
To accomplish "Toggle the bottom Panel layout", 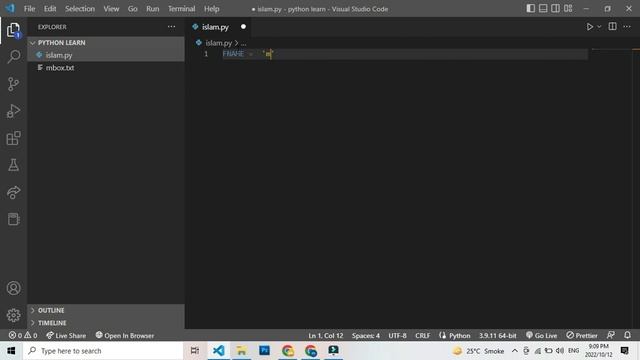I will [x=543, y=9].
